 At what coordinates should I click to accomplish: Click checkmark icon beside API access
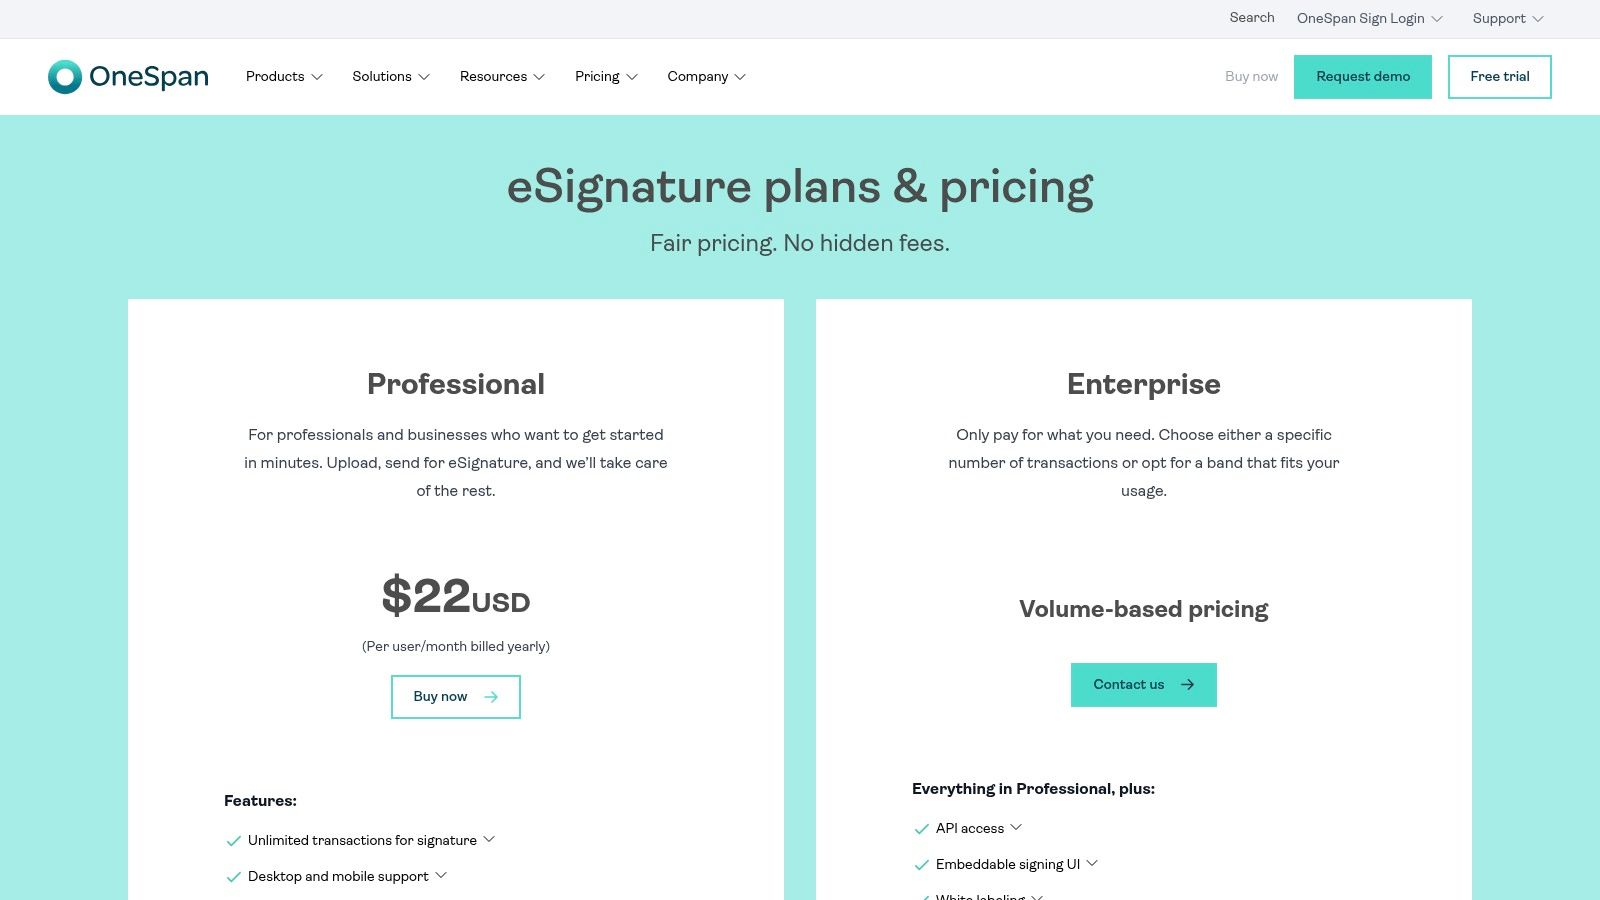click(922, 829)
